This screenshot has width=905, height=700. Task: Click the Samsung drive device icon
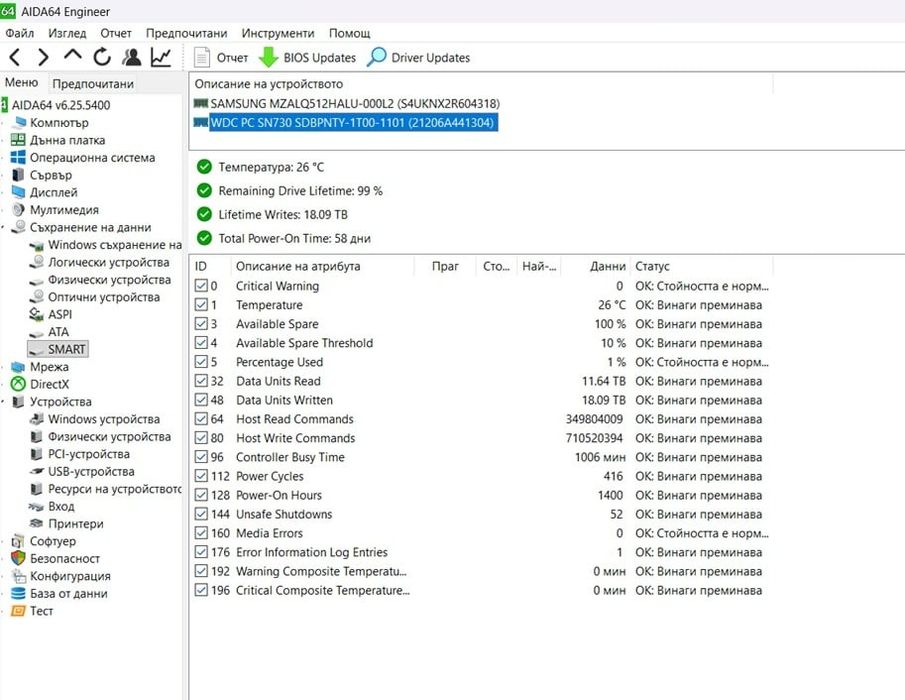(x=201, y=103)
